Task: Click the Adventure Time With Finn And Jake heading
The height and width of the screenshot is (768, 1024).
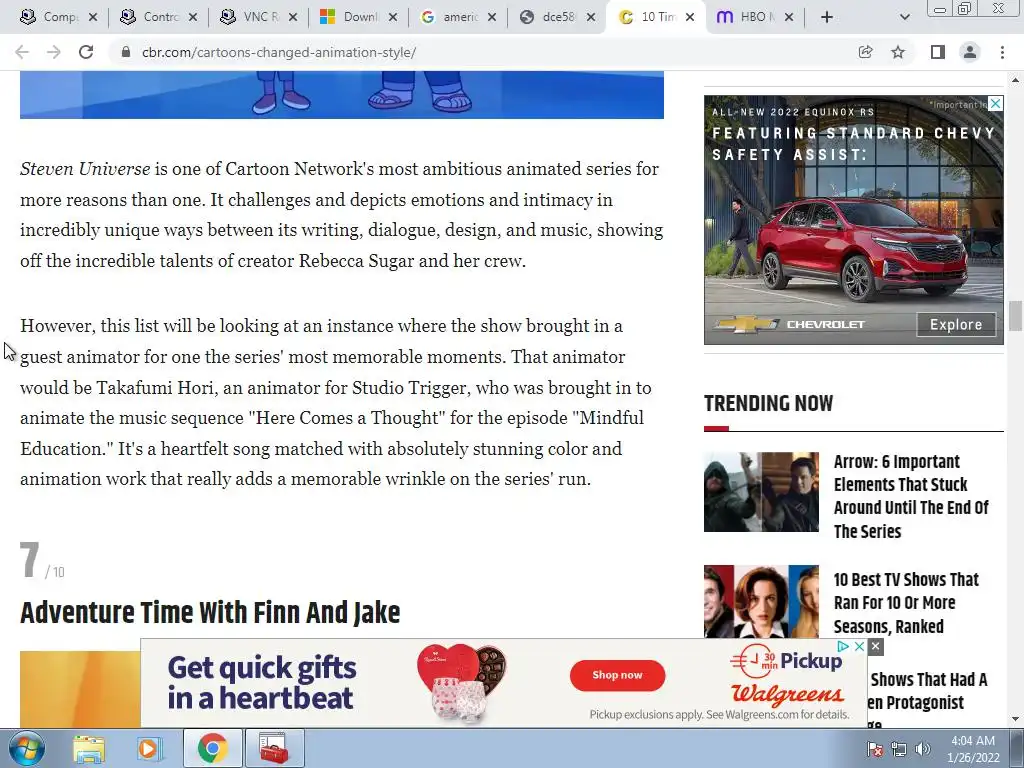Action: (210, 613)
